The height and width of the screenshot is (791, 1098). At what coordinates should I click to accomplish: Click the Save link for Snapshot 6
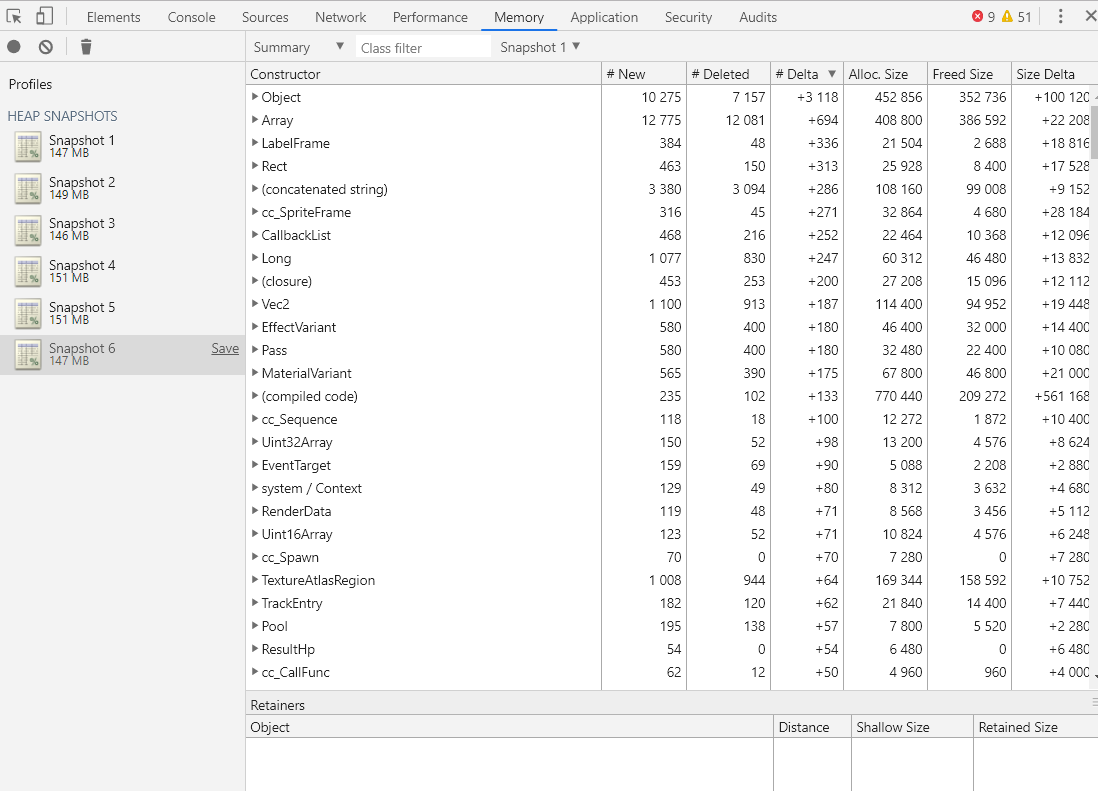[x=225, y=349]
